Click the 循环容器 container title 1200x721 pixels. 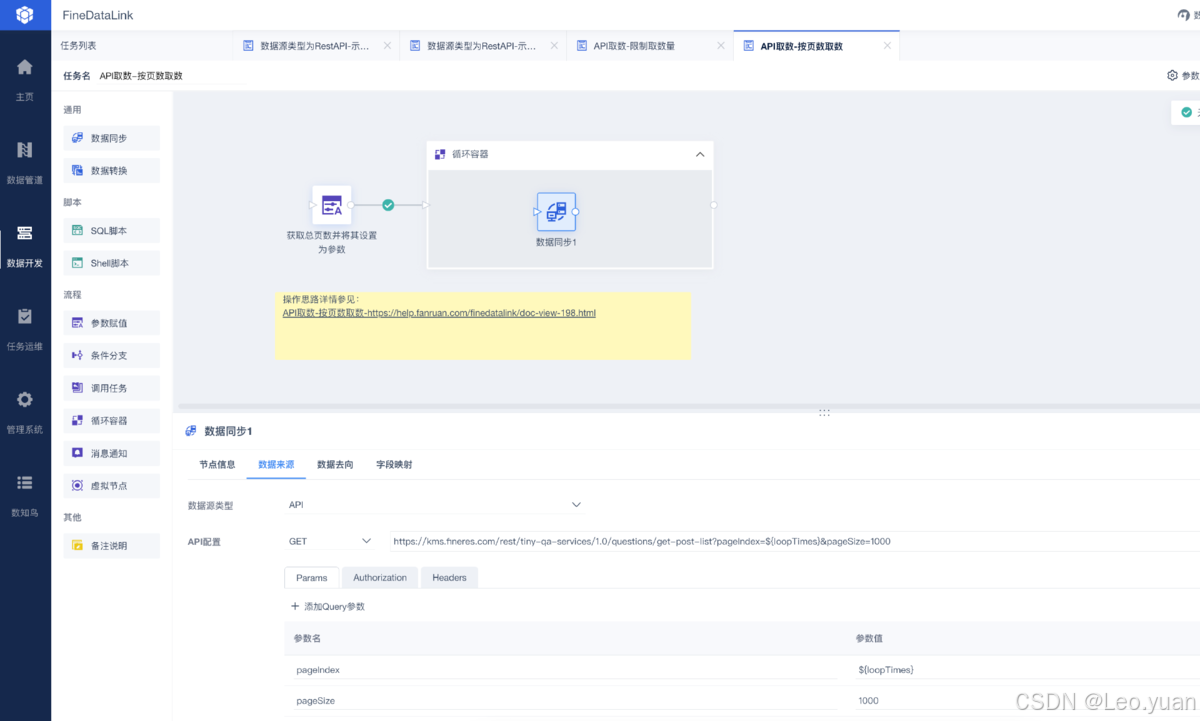pos(470,154)
